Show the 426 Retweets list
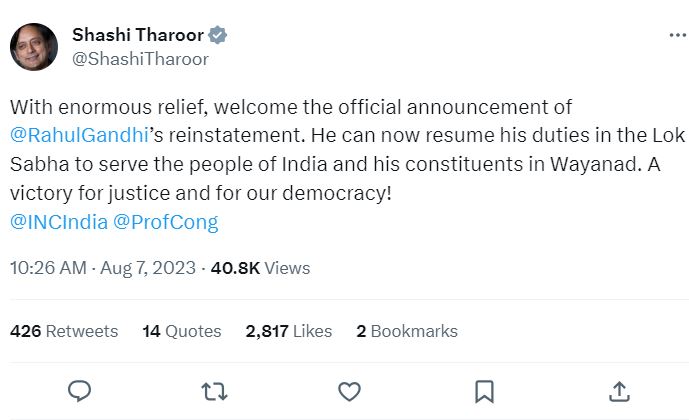The width and height of the screenshot is (689, 420). point(64,331)
